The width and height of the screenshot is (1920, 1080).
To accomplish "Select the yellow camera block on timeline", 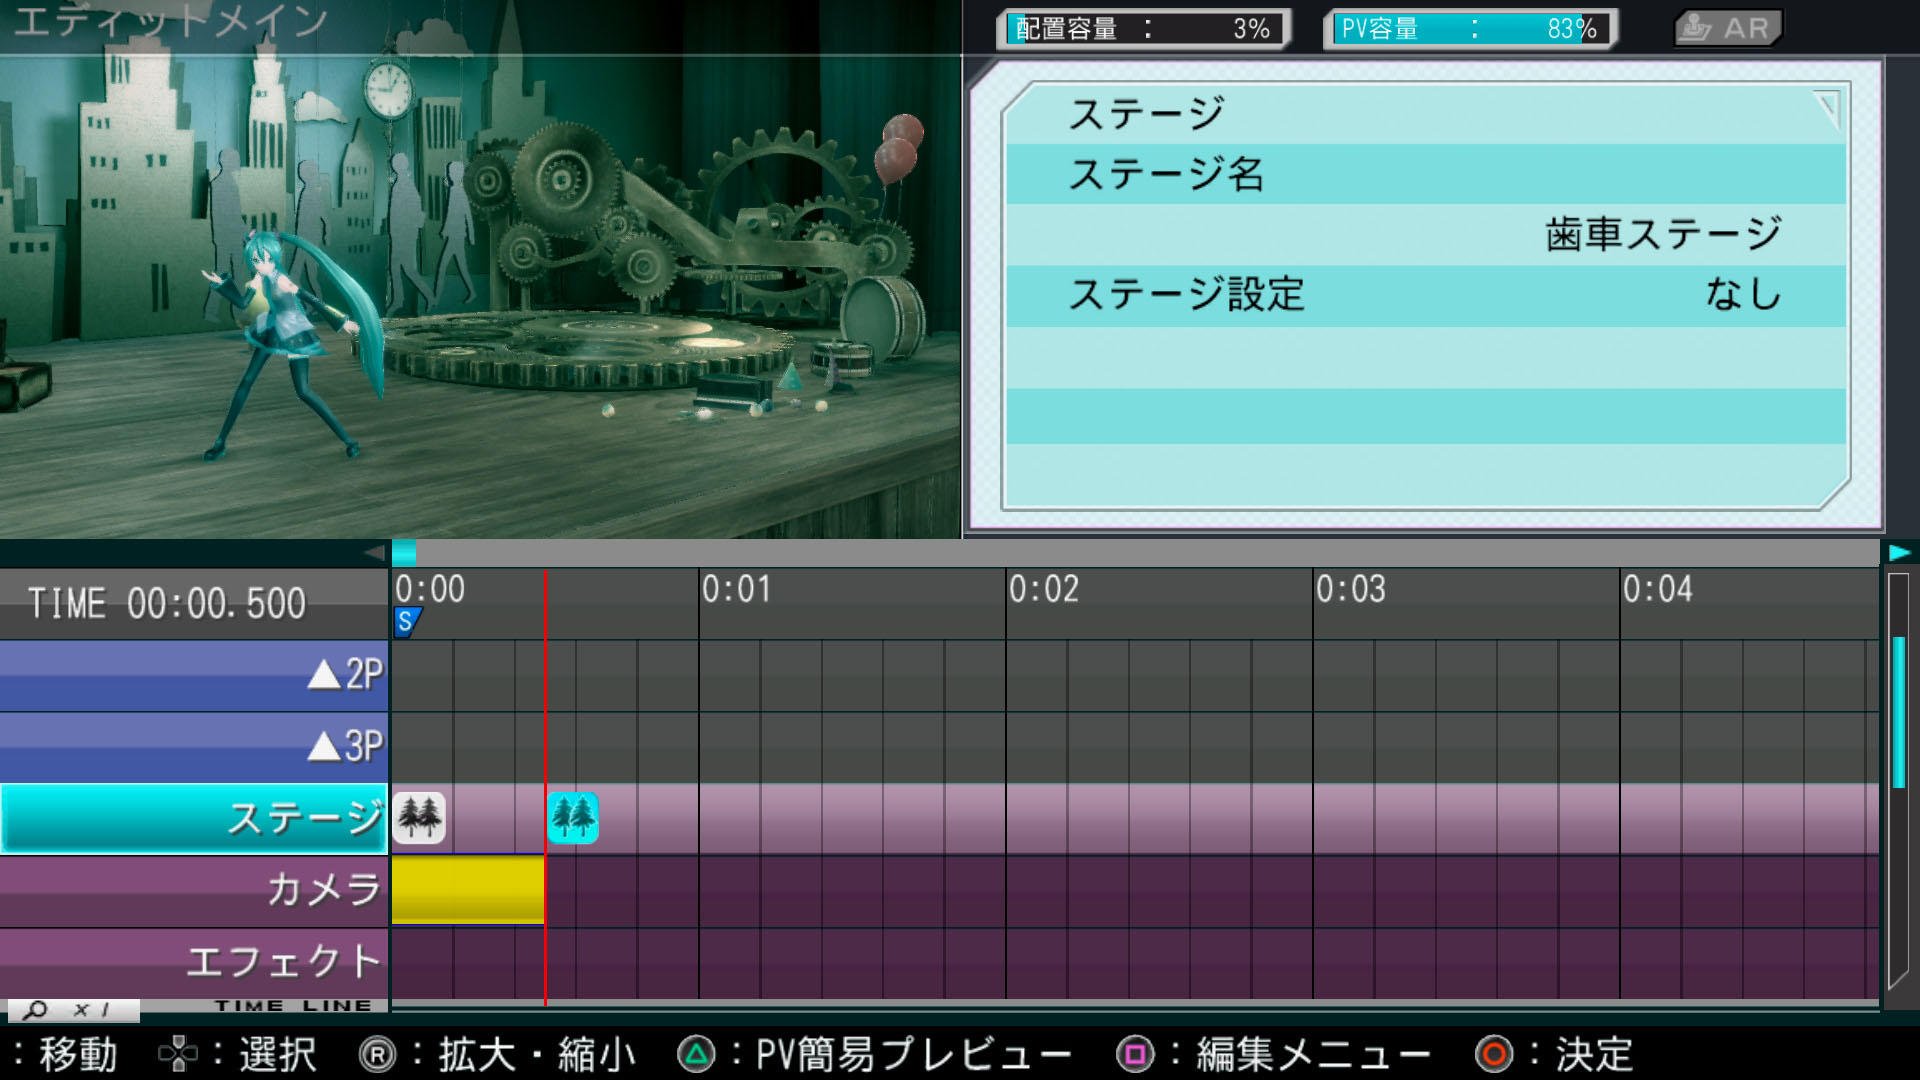I will coord(467,889).
